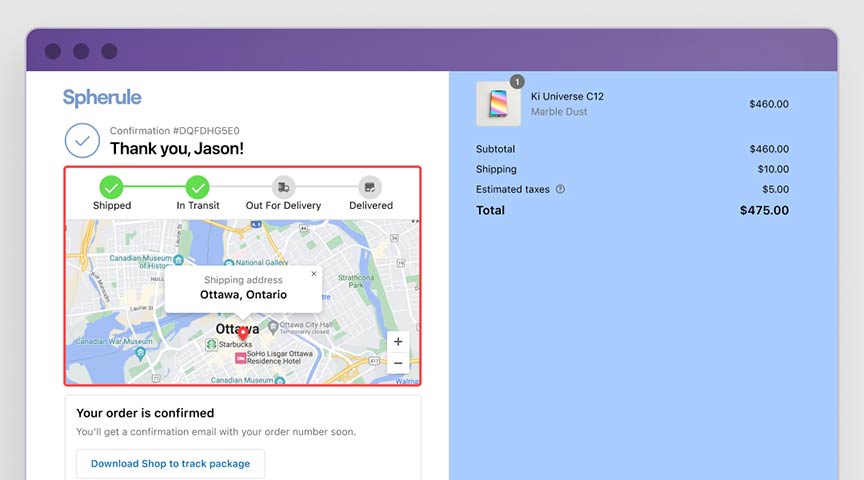Click the Marble Dust variant text
The image size is (864, 480).
[x=559, y=112]
